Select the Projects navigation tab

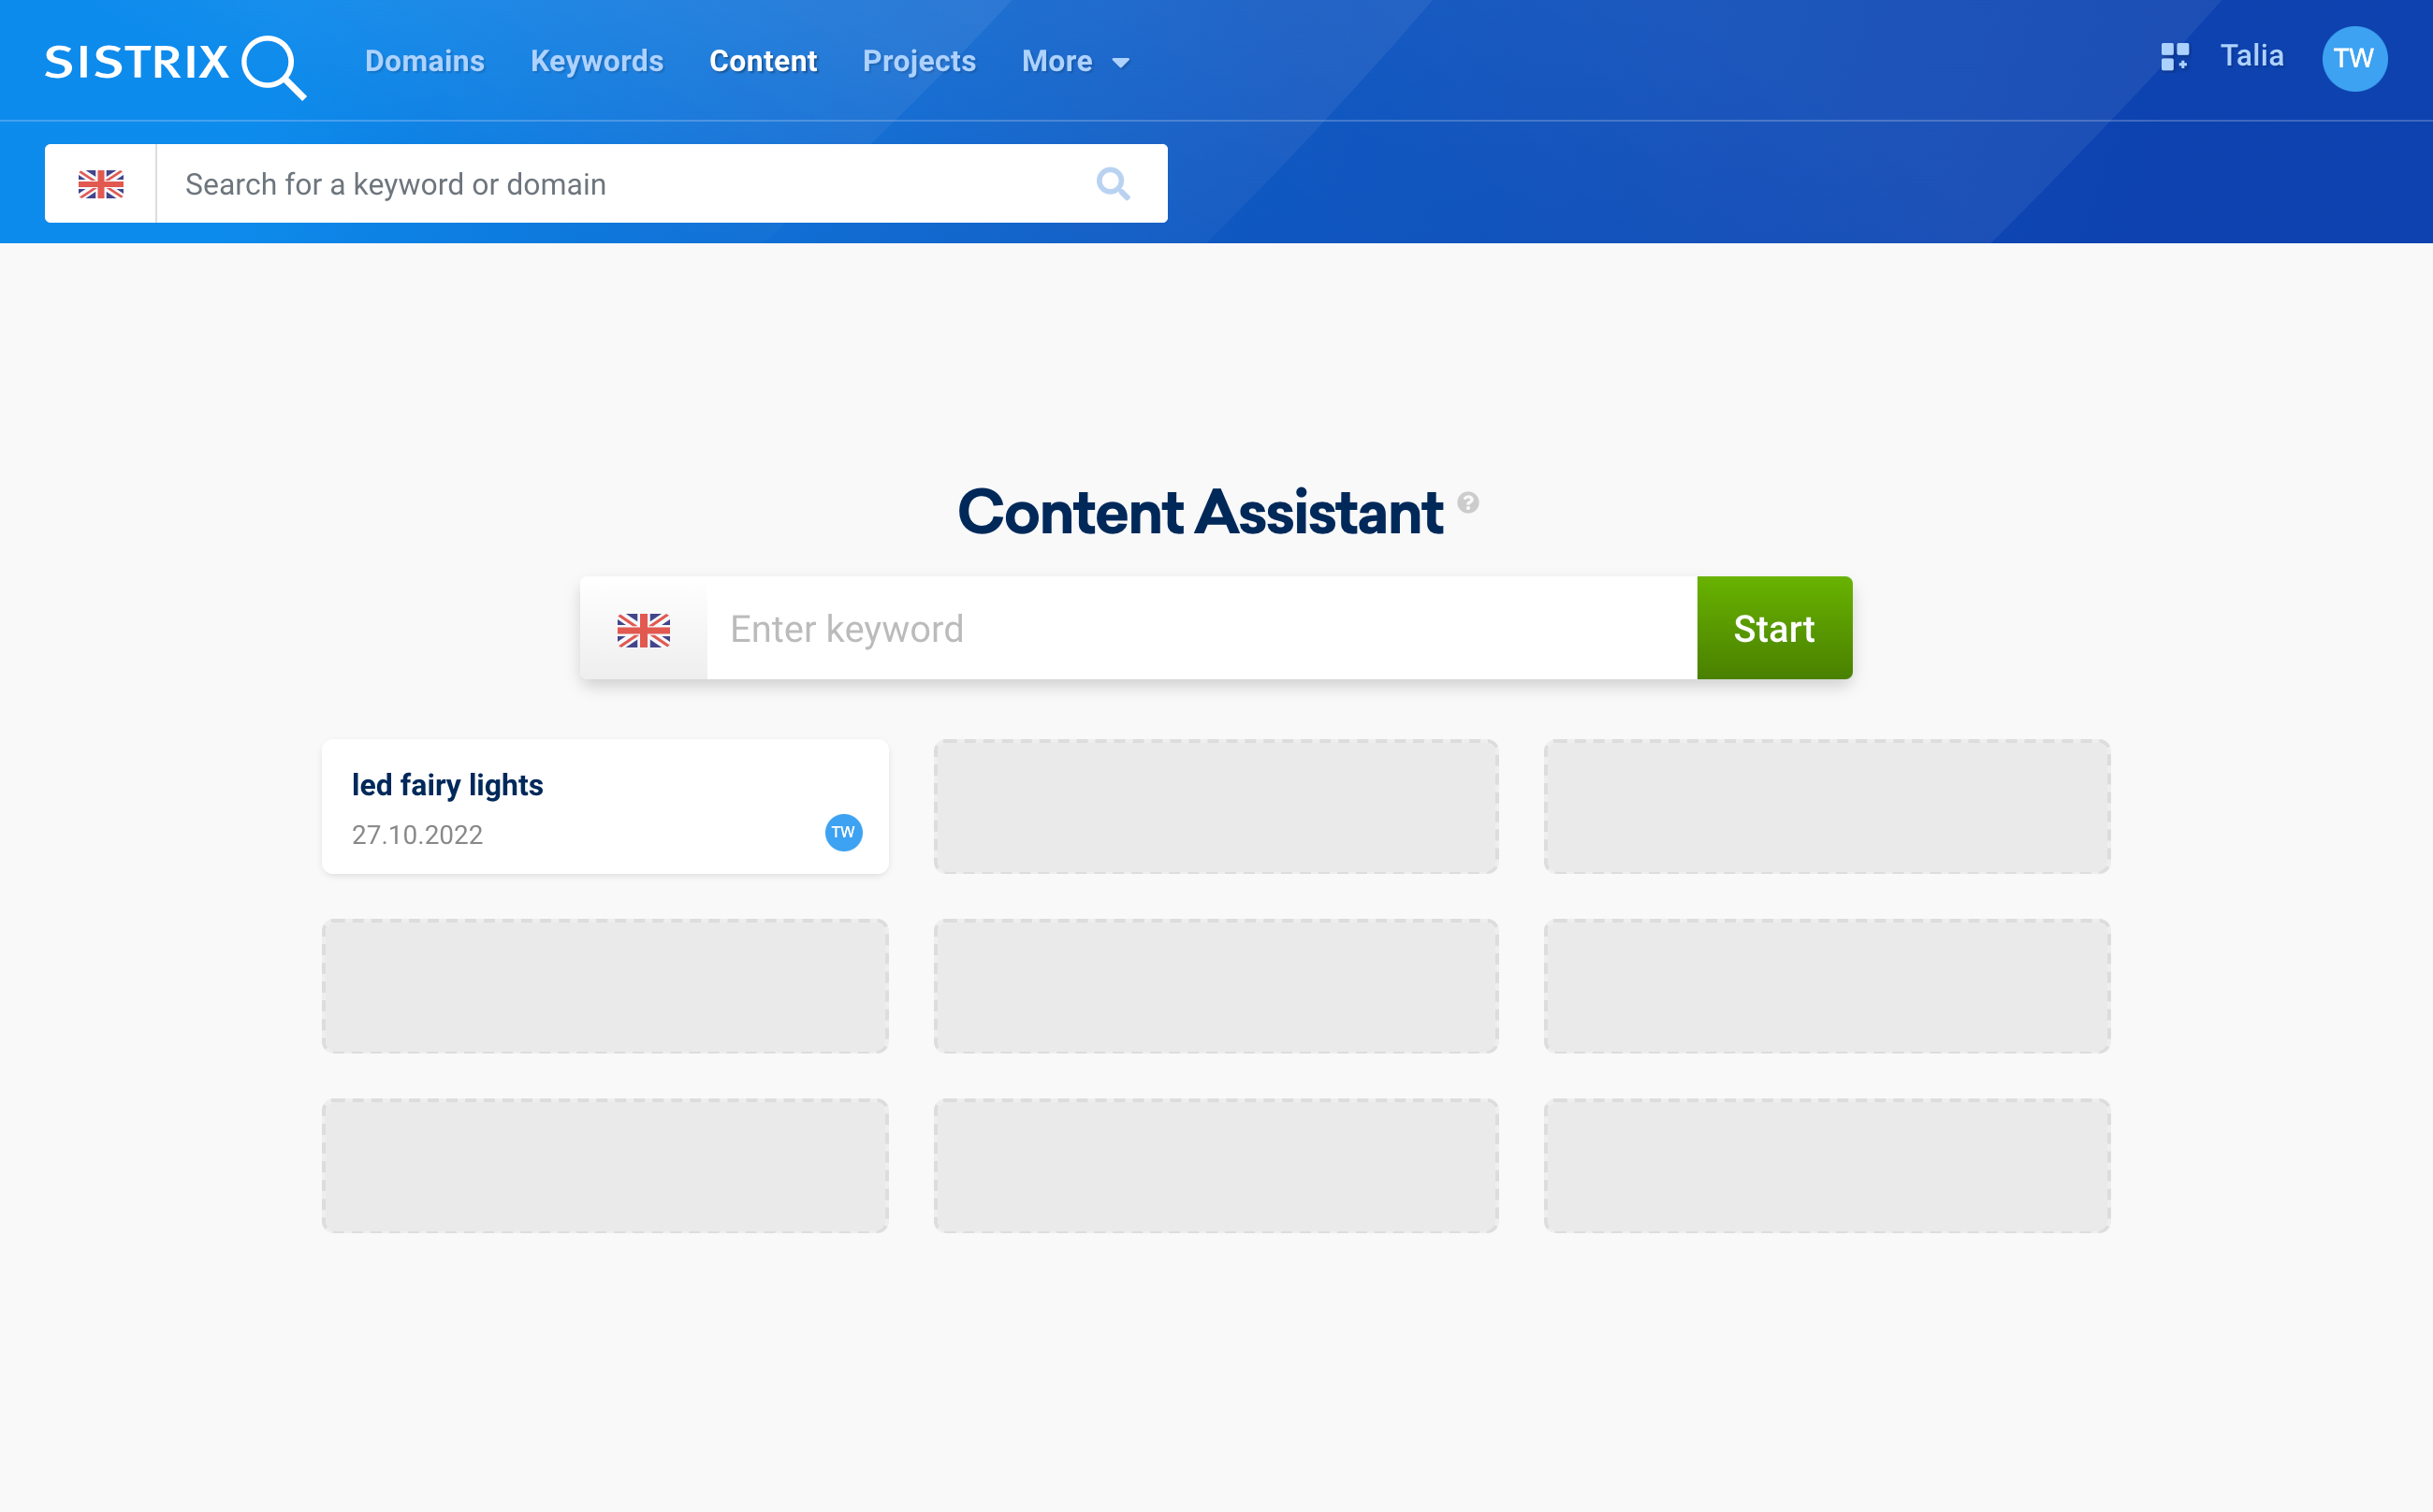point(920,61)
